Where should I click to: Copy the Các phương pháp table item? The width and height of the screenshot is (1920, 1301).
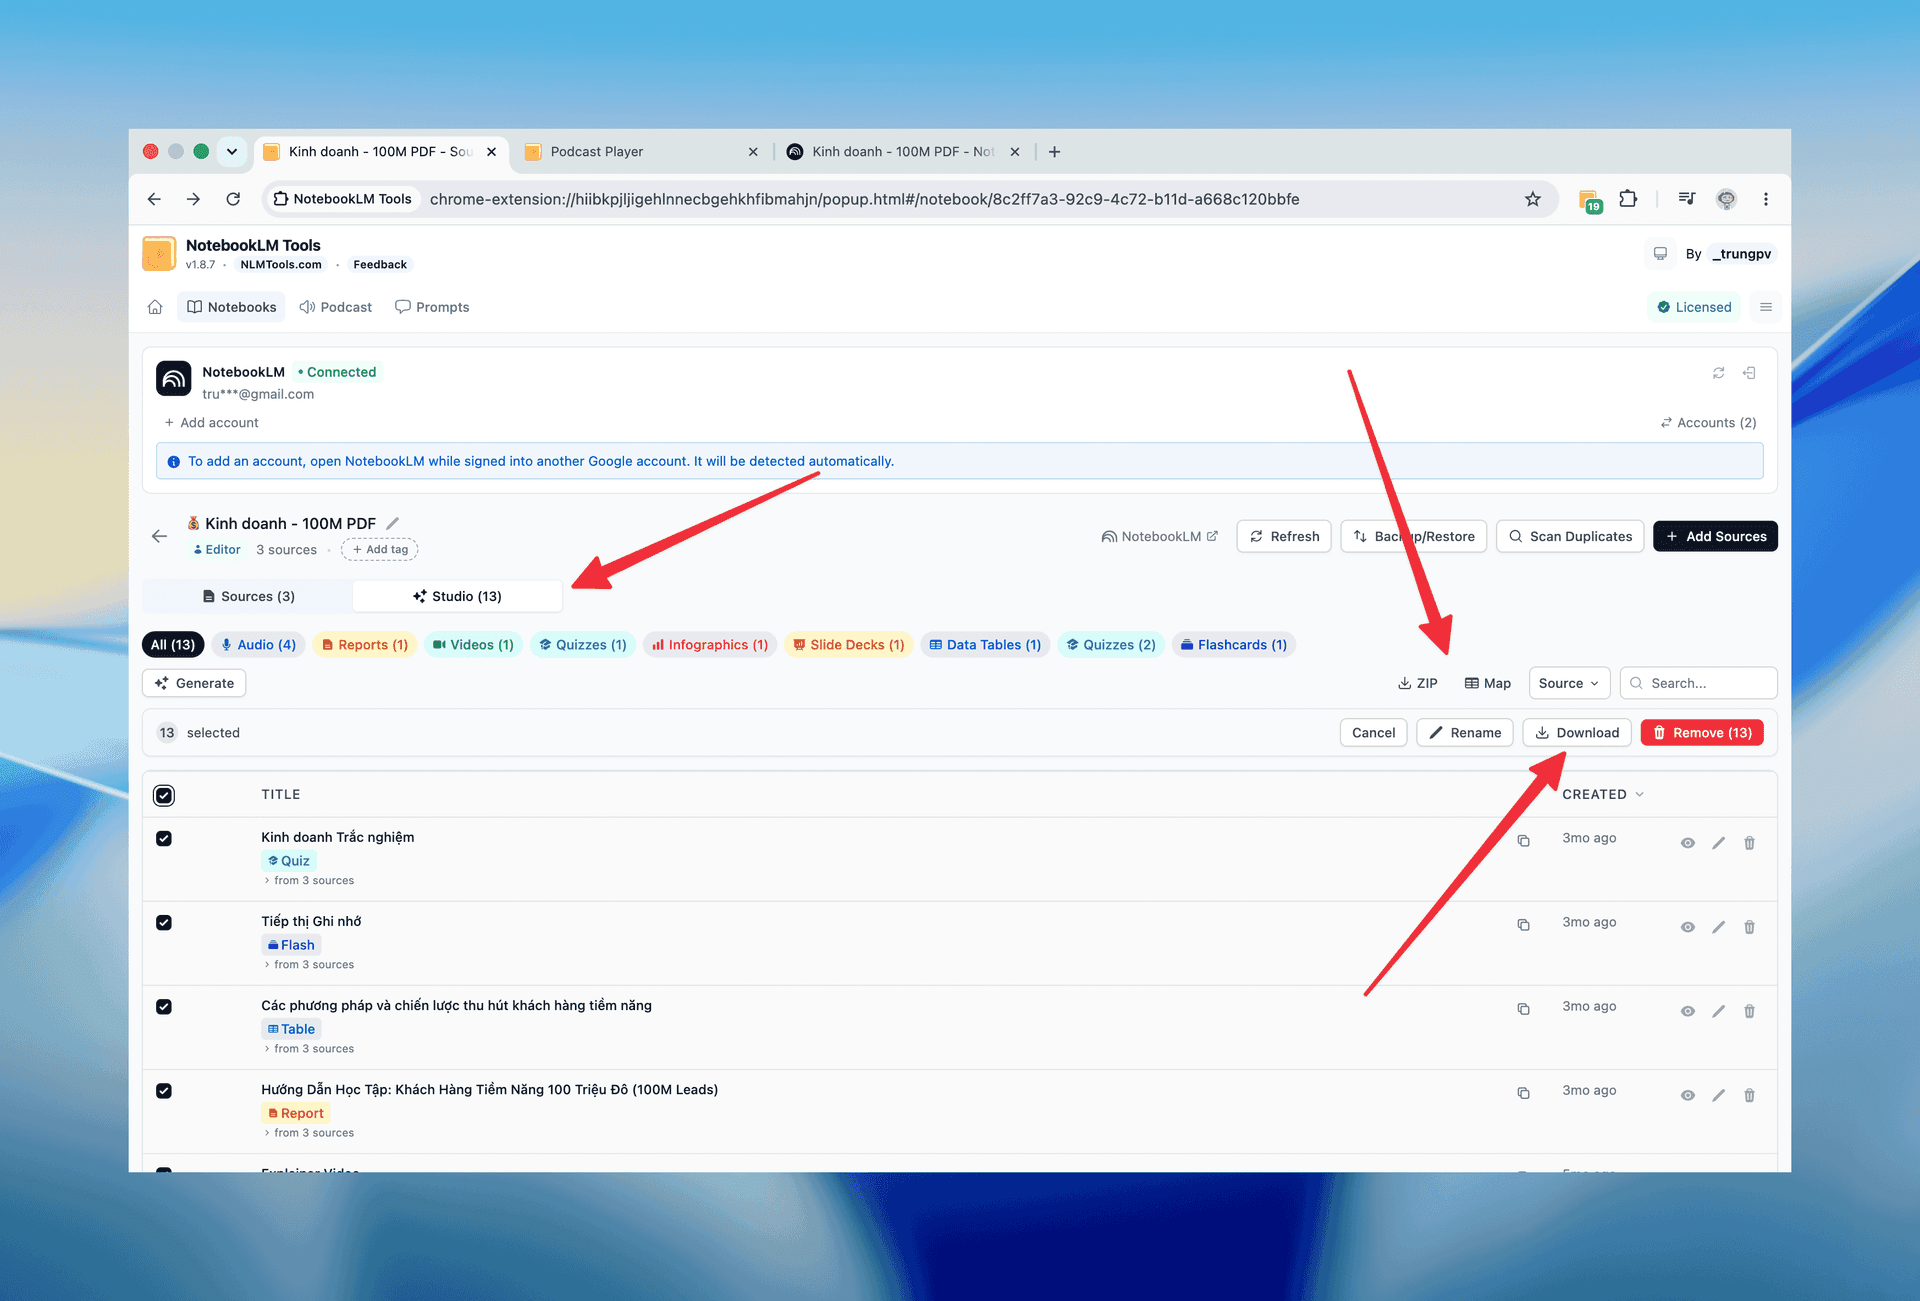tap(1523, 1009)
